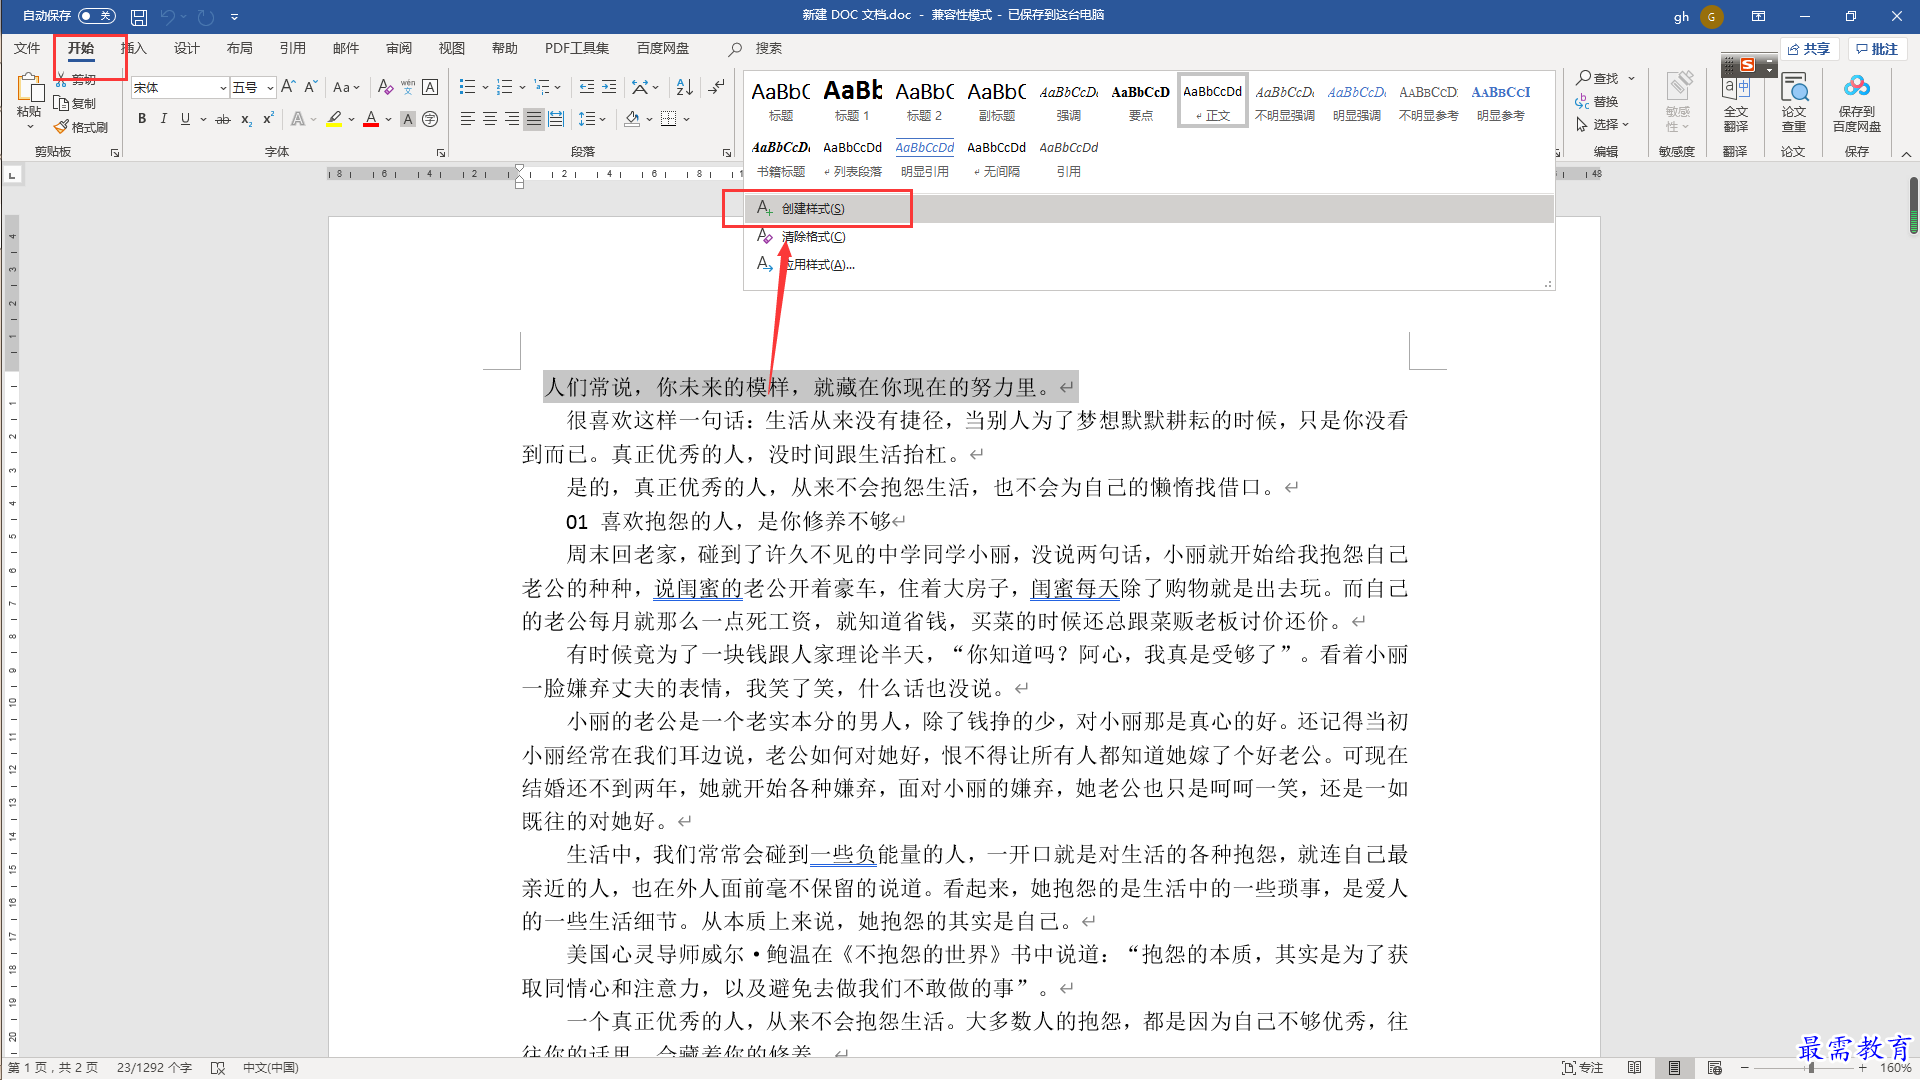Click the Character Border icon

[430, 87]
